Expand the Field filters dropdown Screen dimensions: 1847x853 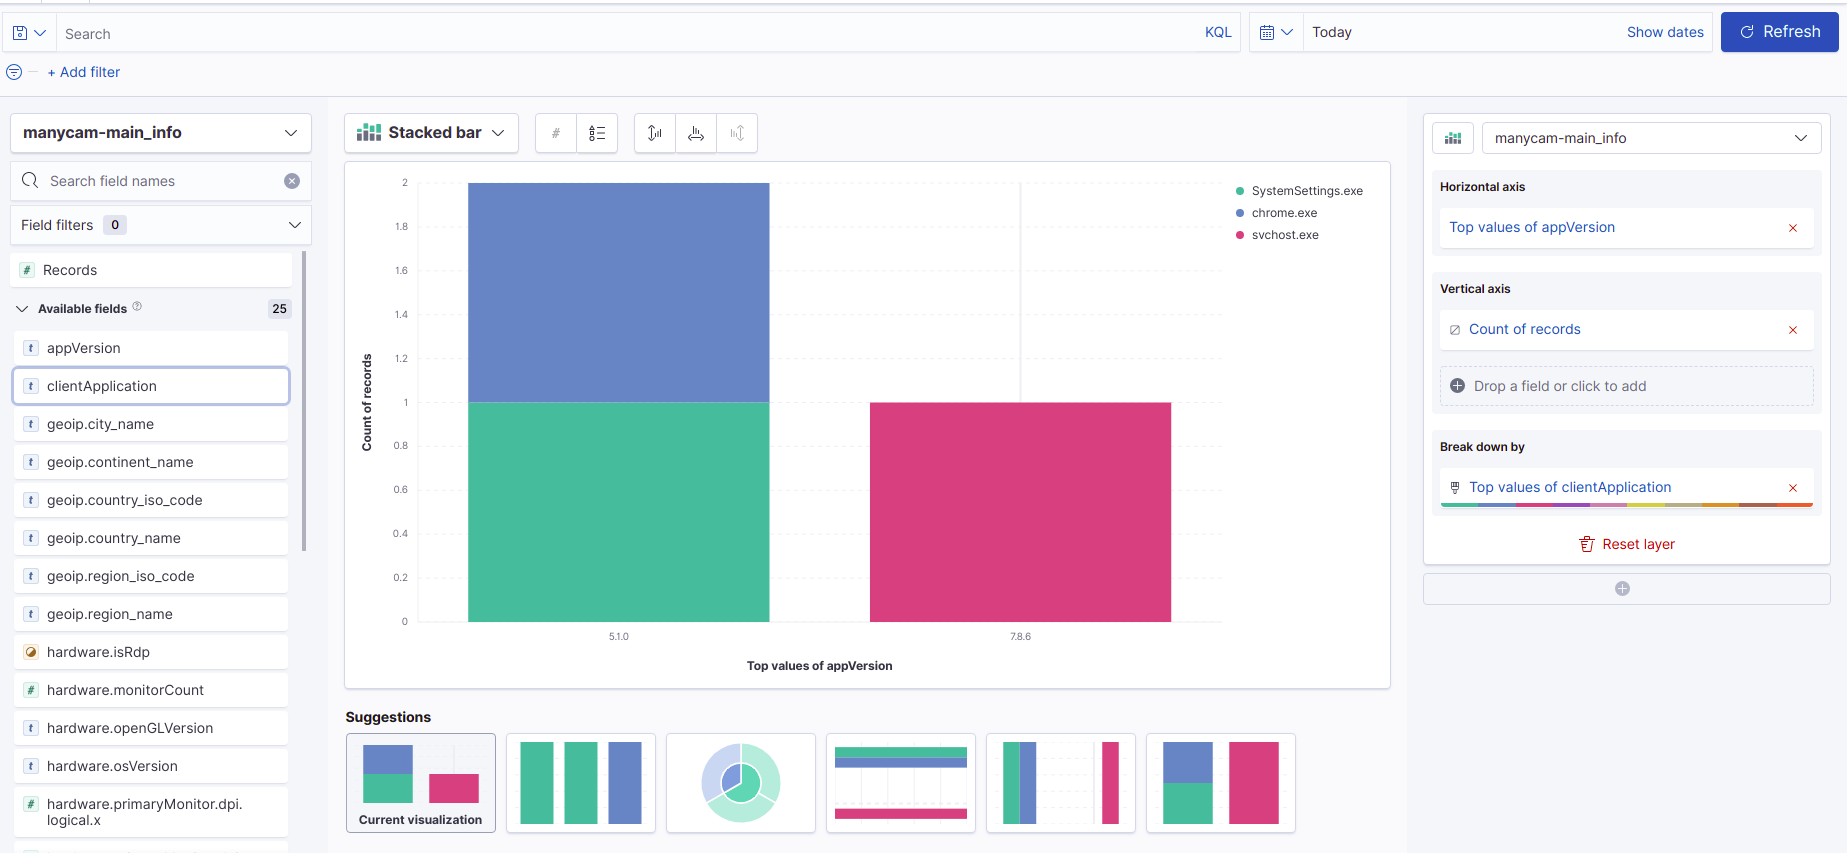click(x=161, y=225)
